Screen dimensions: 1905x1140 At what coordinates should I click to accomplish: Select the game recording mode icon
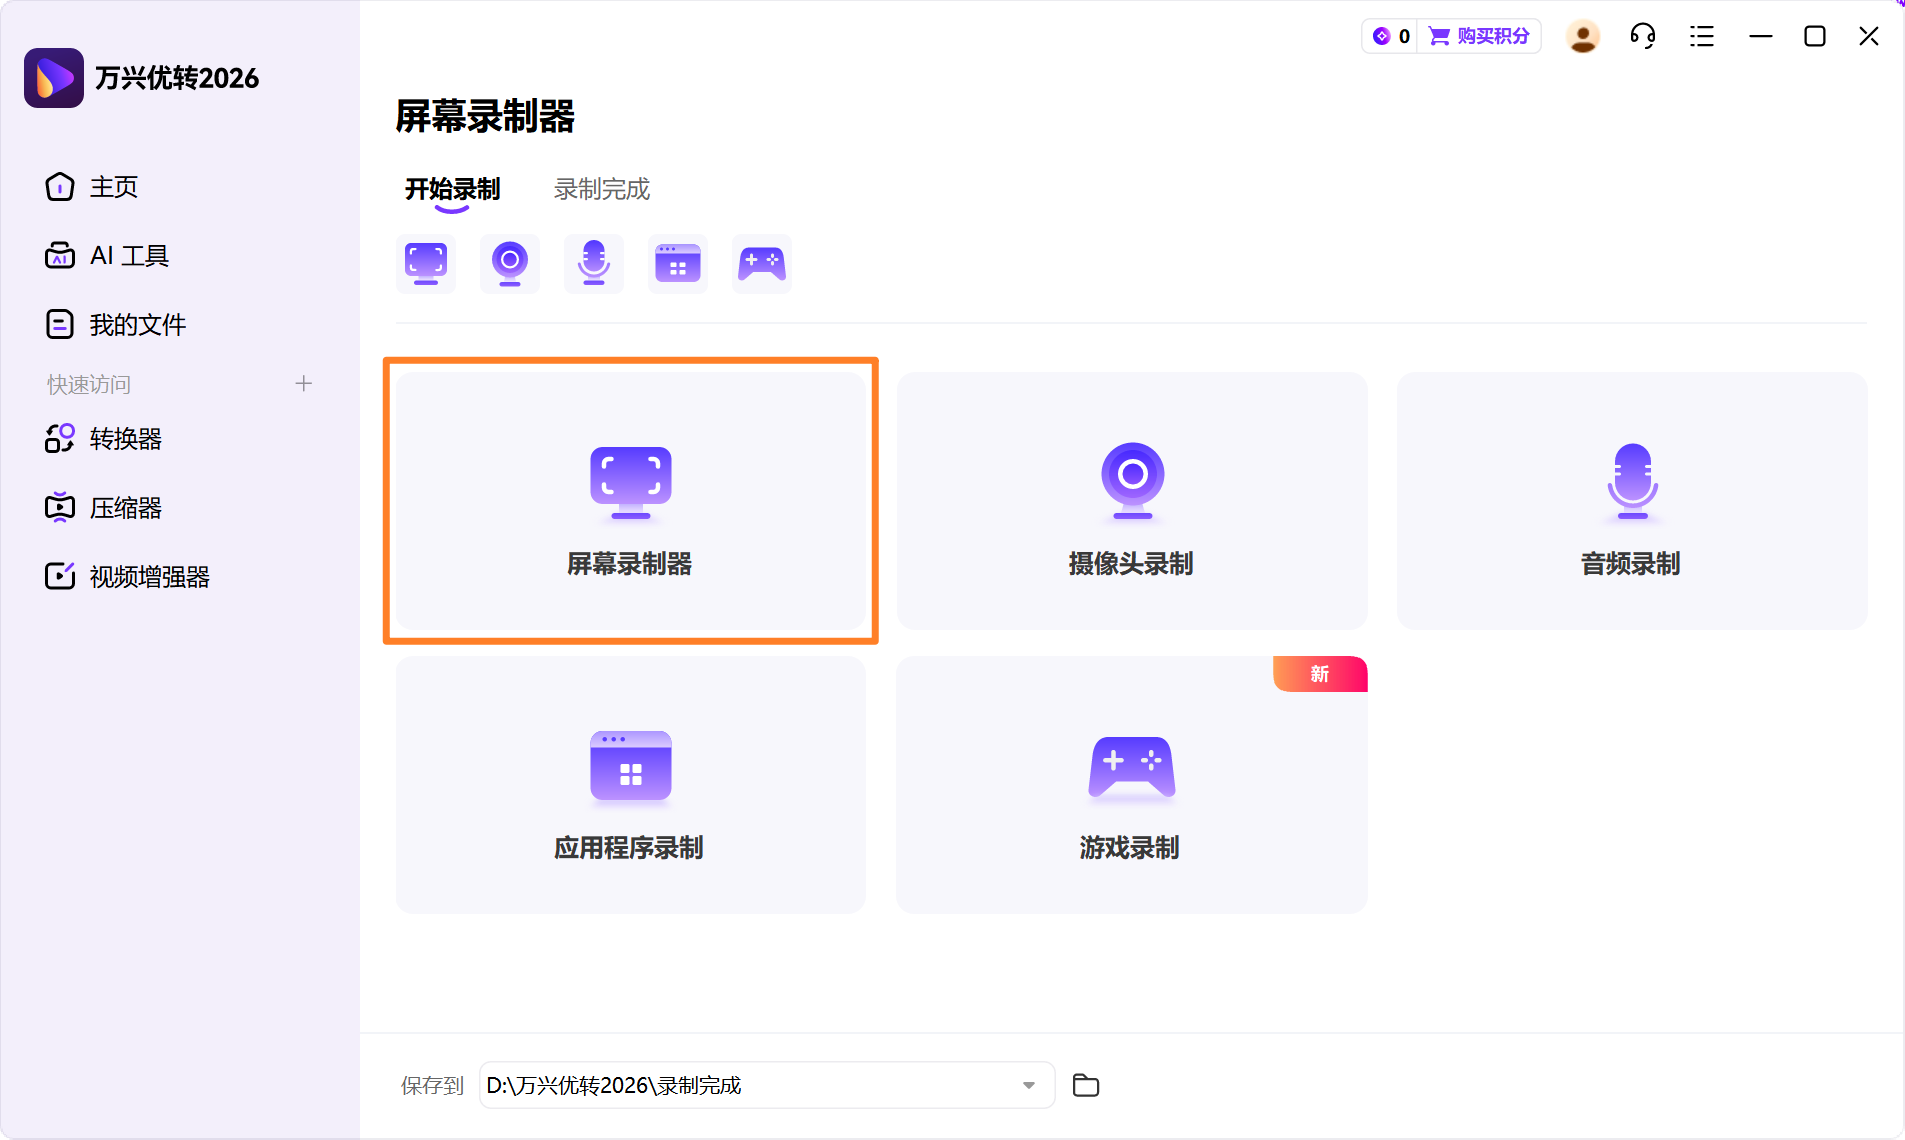[x=762, y=263]
